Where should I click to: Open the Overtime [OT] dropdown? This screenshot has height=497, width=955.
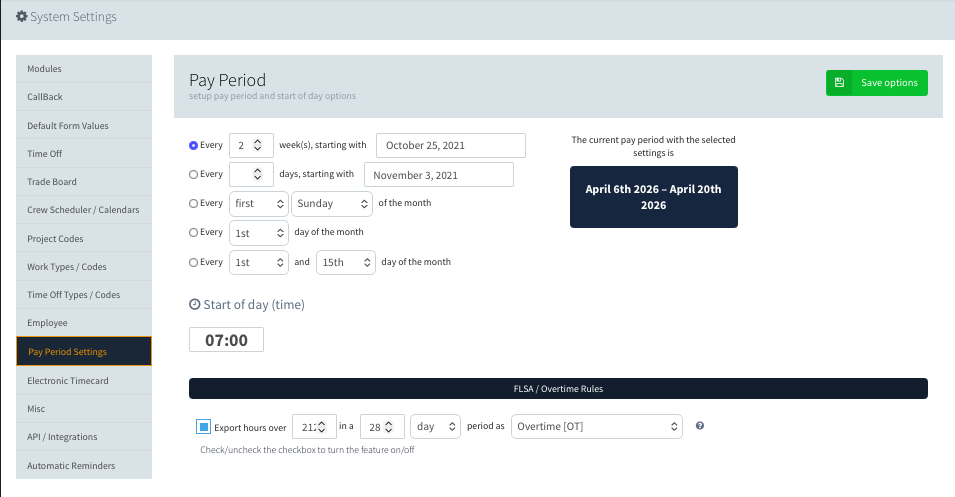click(x=596, y=426)
